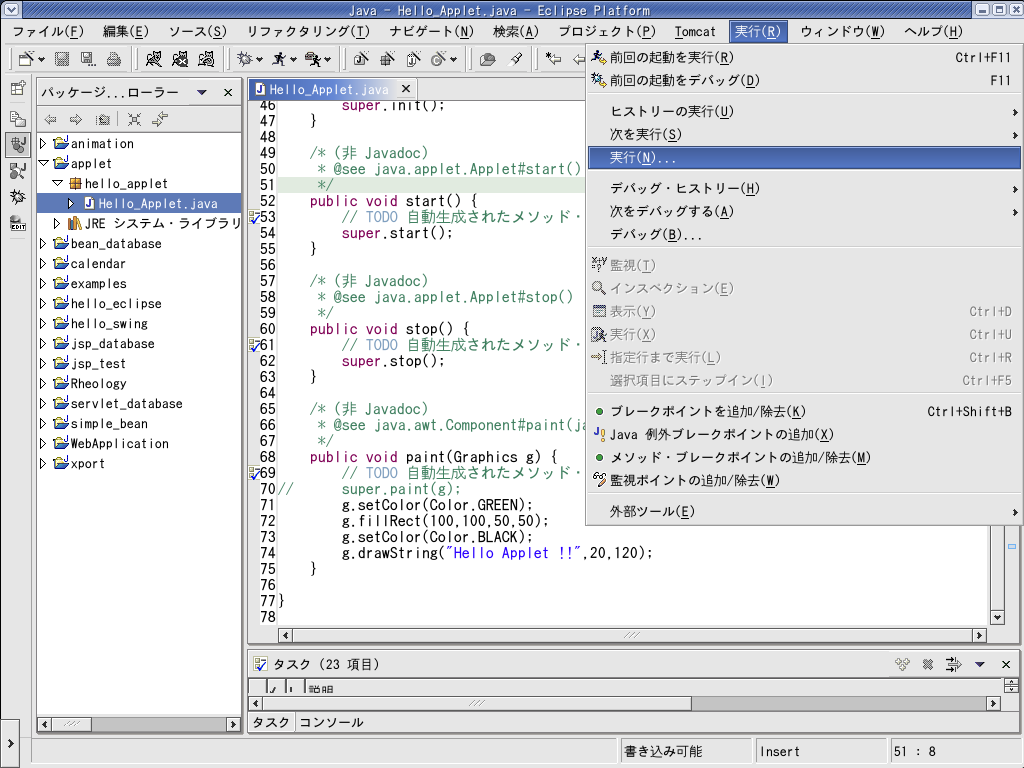Image resolution: width=1024 pixels, height=768 pixels.
Task: Select the Java perspective icon in the left bar
Action: click(18, 144)
